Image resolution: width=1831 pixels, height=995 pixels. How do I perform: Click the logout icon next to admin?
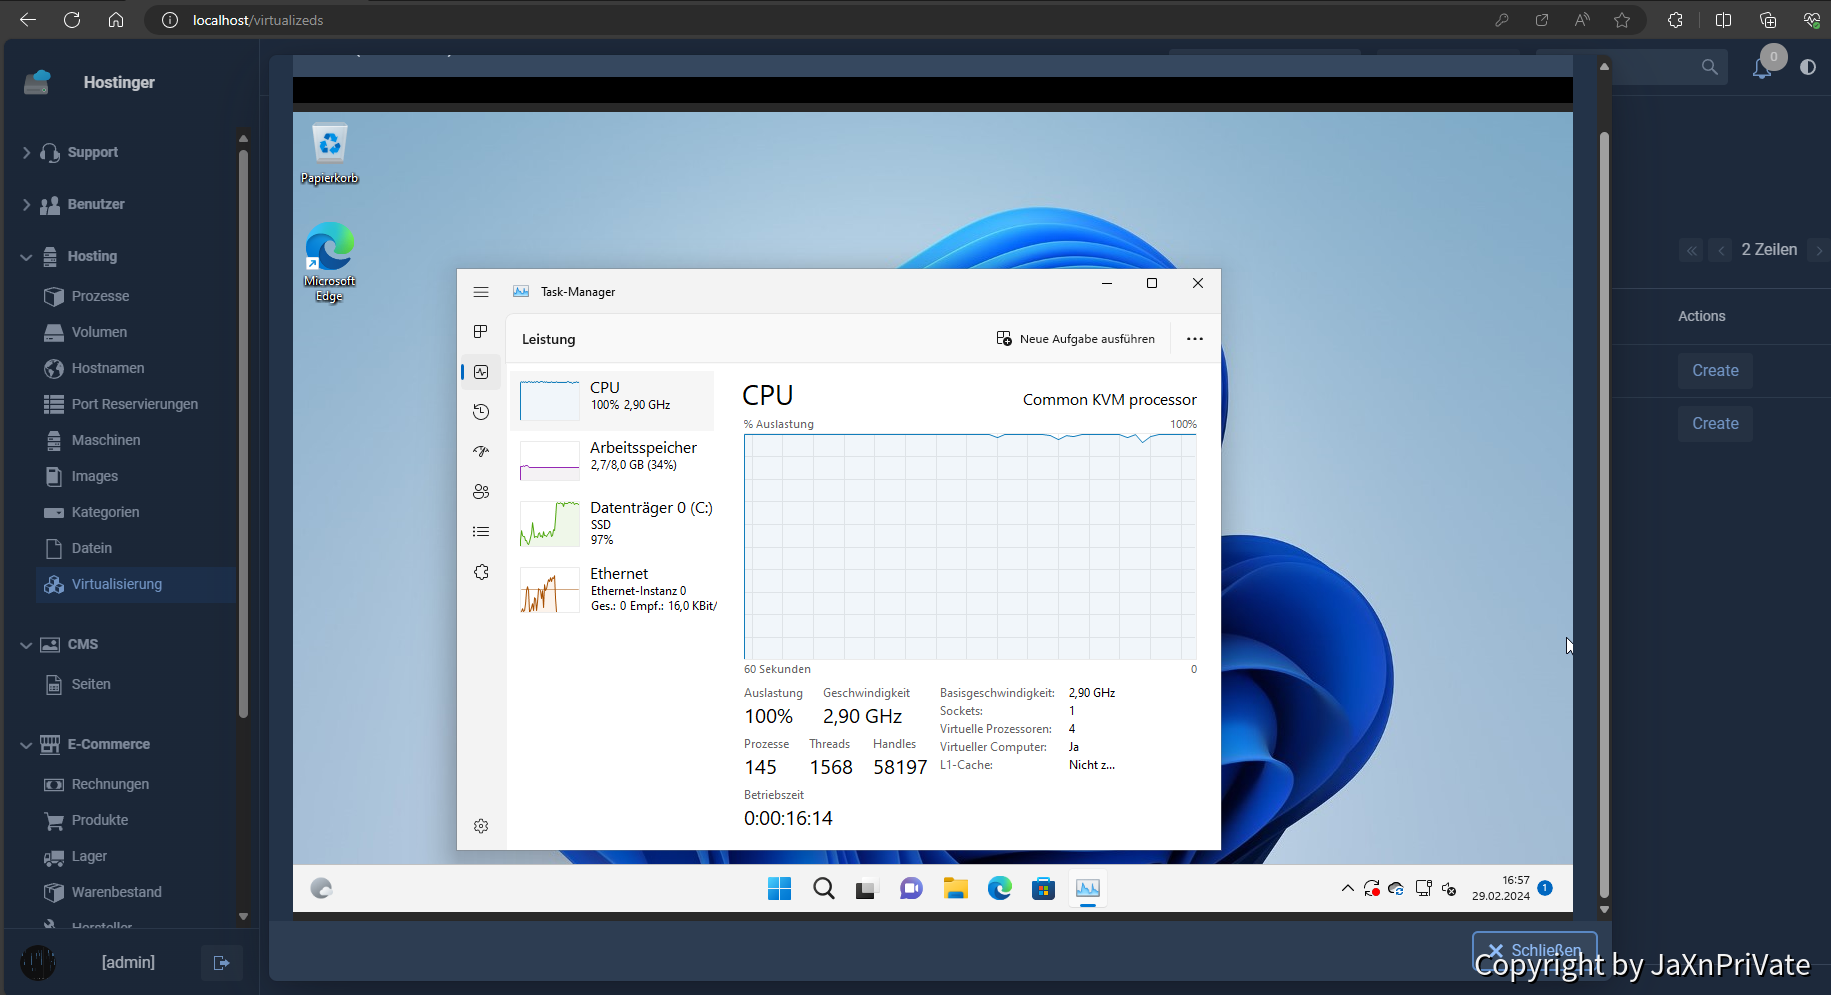[x=221, y=963]
